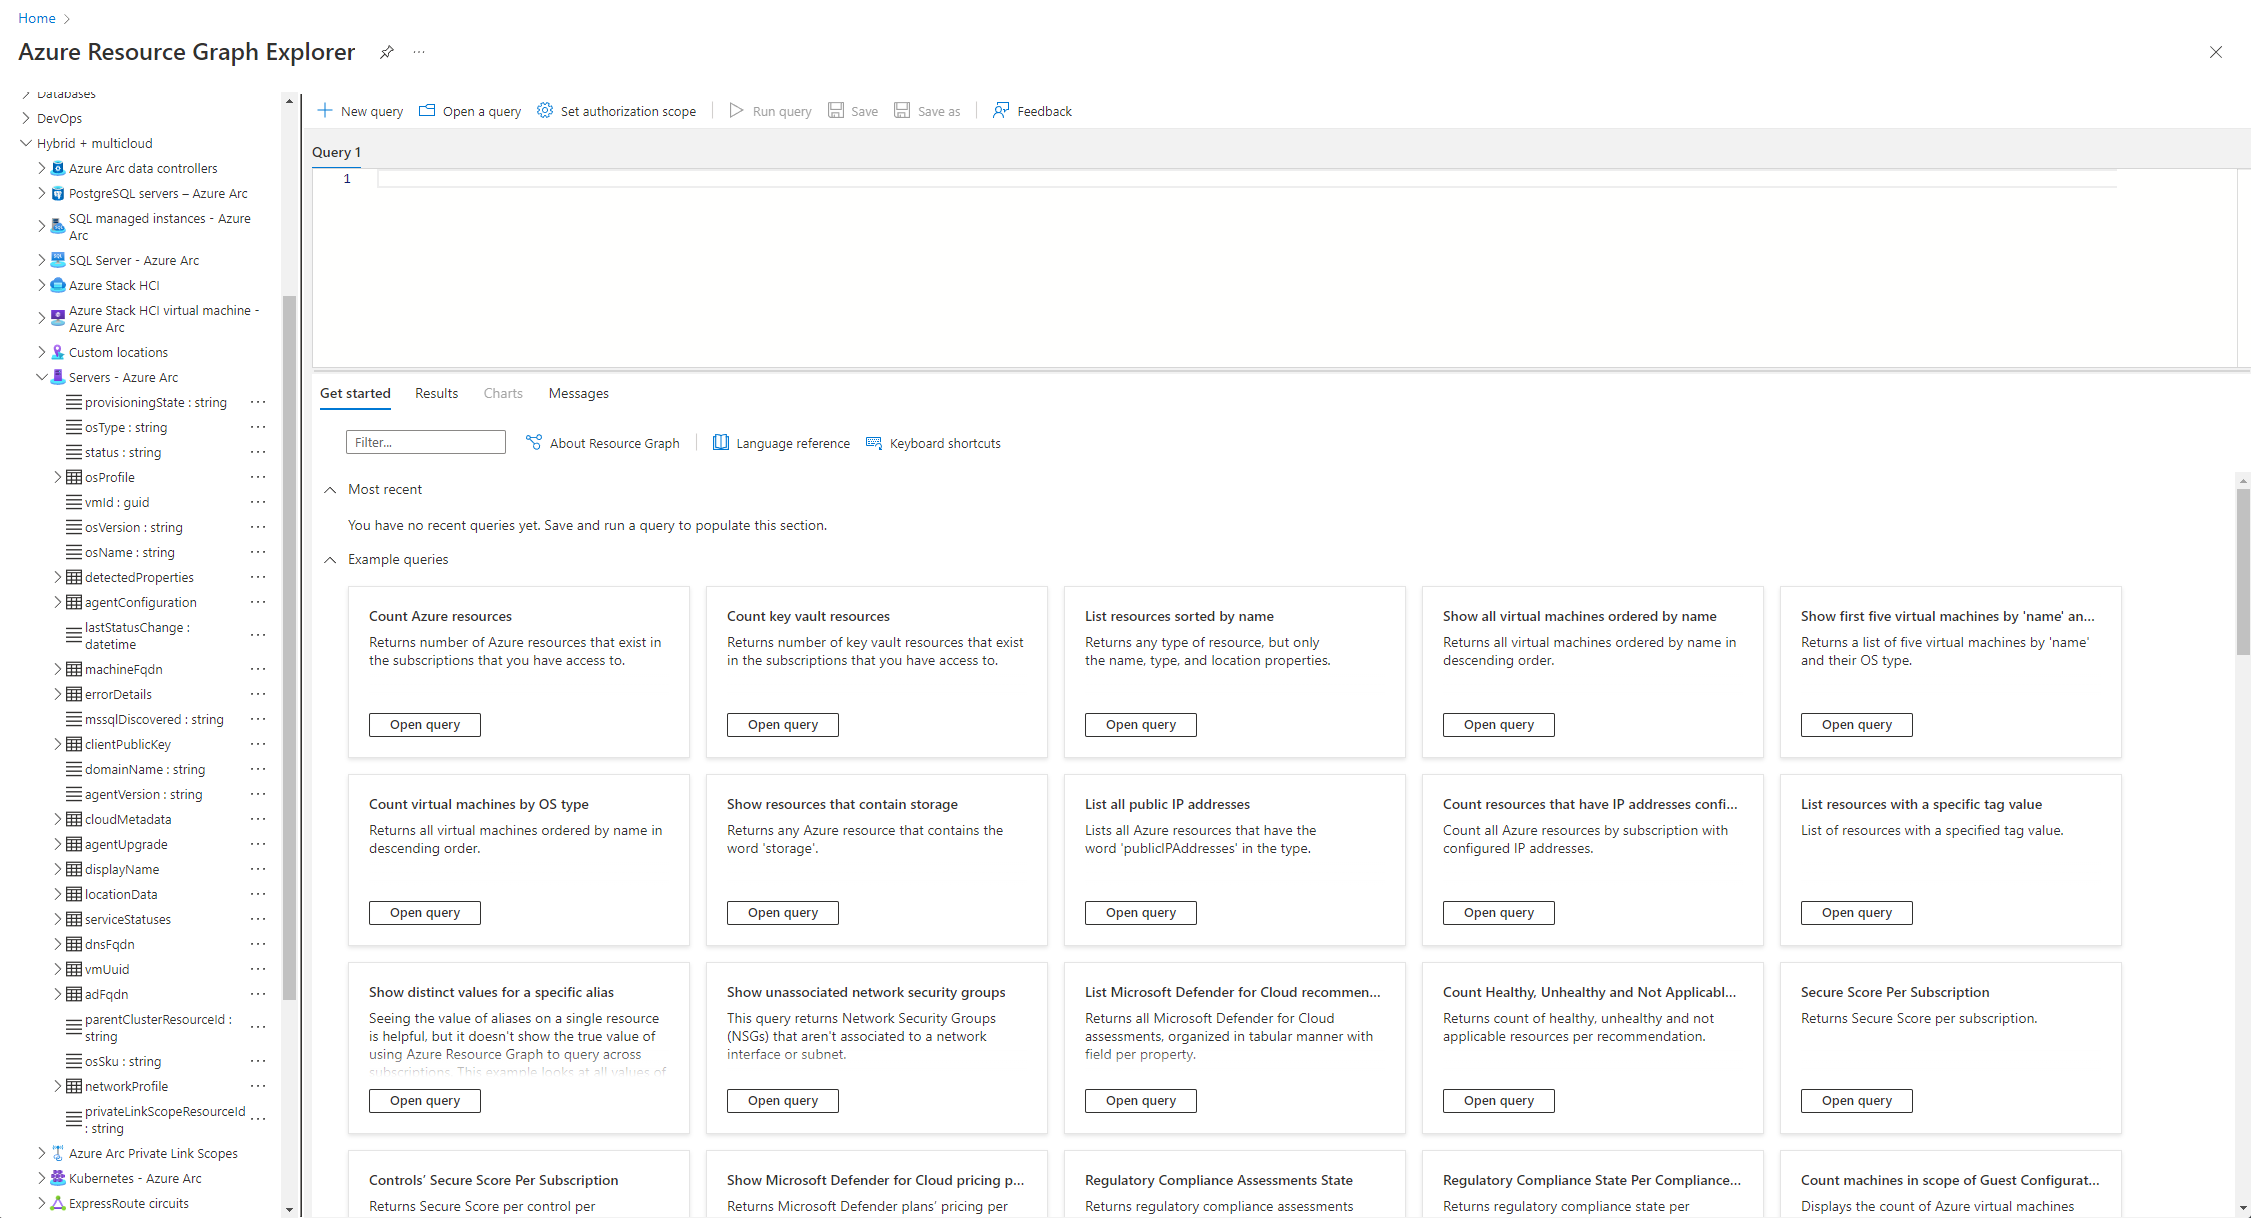The height and width of the screenshot is (1218, 2251).
Task: Open the List all public IP addresses query
Action: 1140,912
